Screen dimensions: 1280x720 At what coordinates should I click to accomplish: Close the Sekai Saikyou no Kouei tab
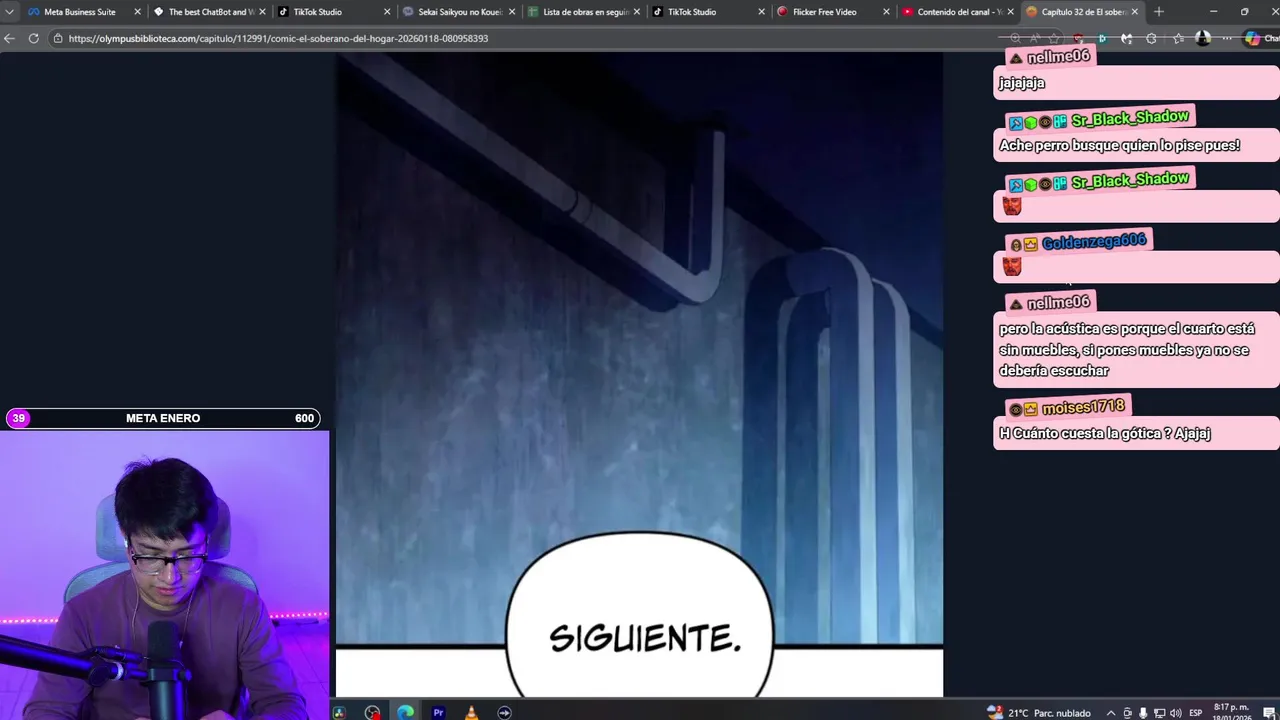512,12
